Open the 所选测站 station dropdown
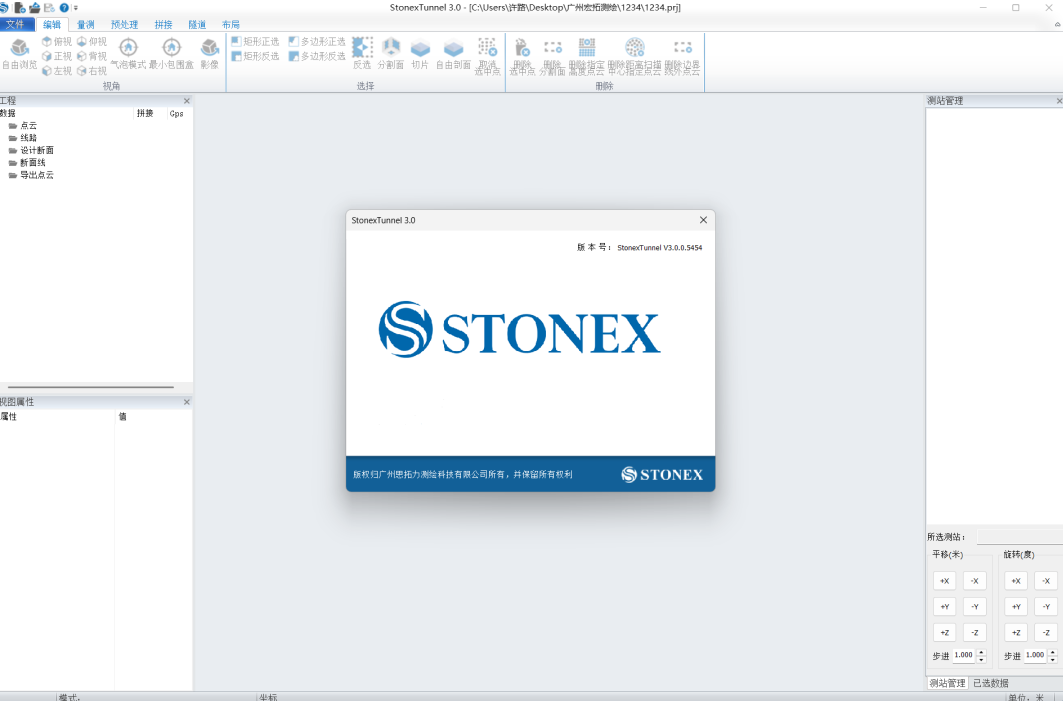The width and height of the screenshot is (1063, 701). click(1018, 537)
